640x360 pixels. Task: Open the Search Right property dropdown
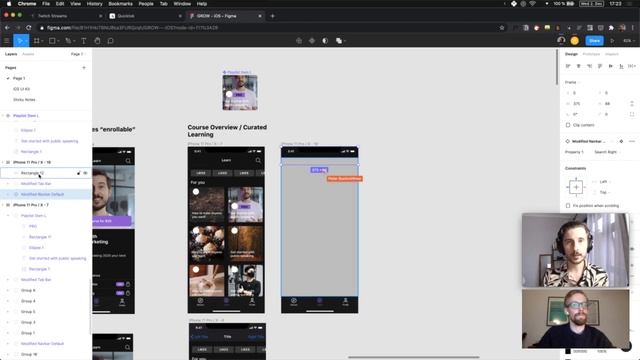[x=607, y=152]
